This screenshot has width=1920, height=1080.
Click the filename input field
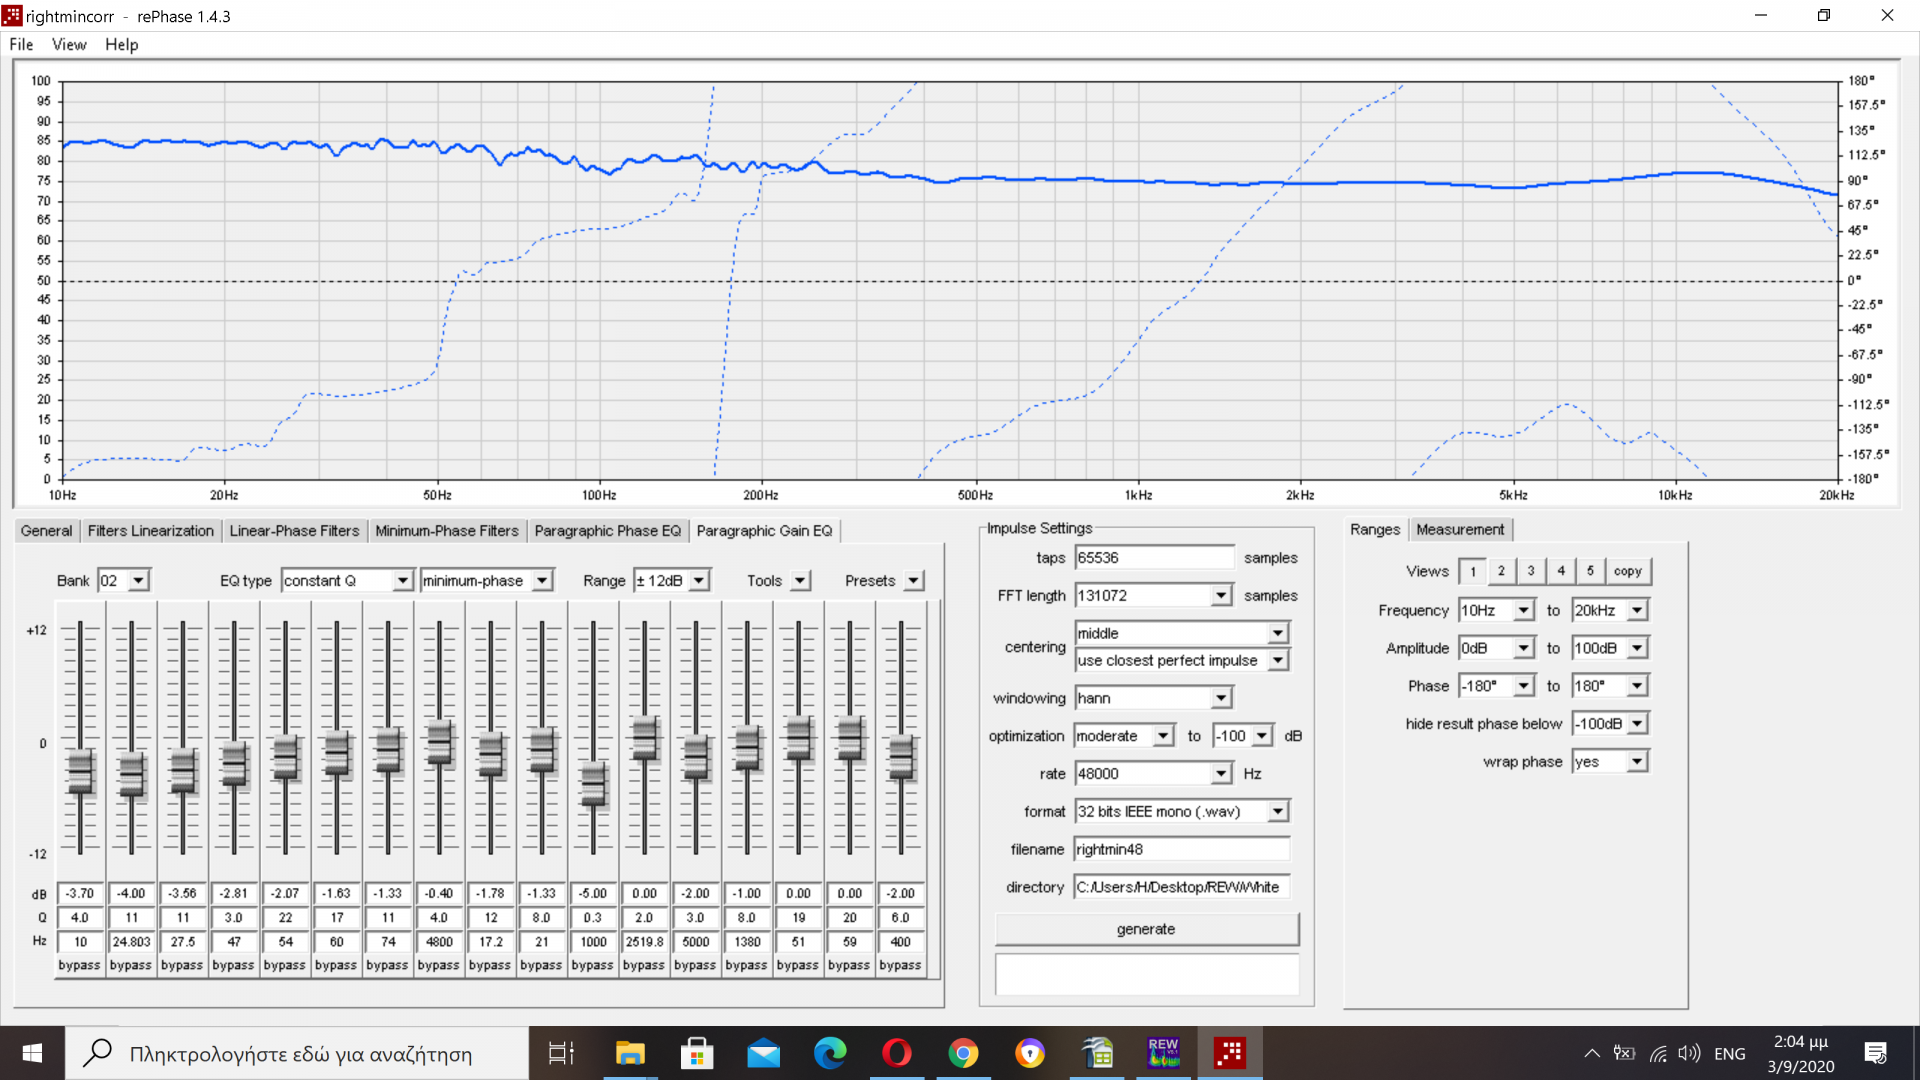1181,849
